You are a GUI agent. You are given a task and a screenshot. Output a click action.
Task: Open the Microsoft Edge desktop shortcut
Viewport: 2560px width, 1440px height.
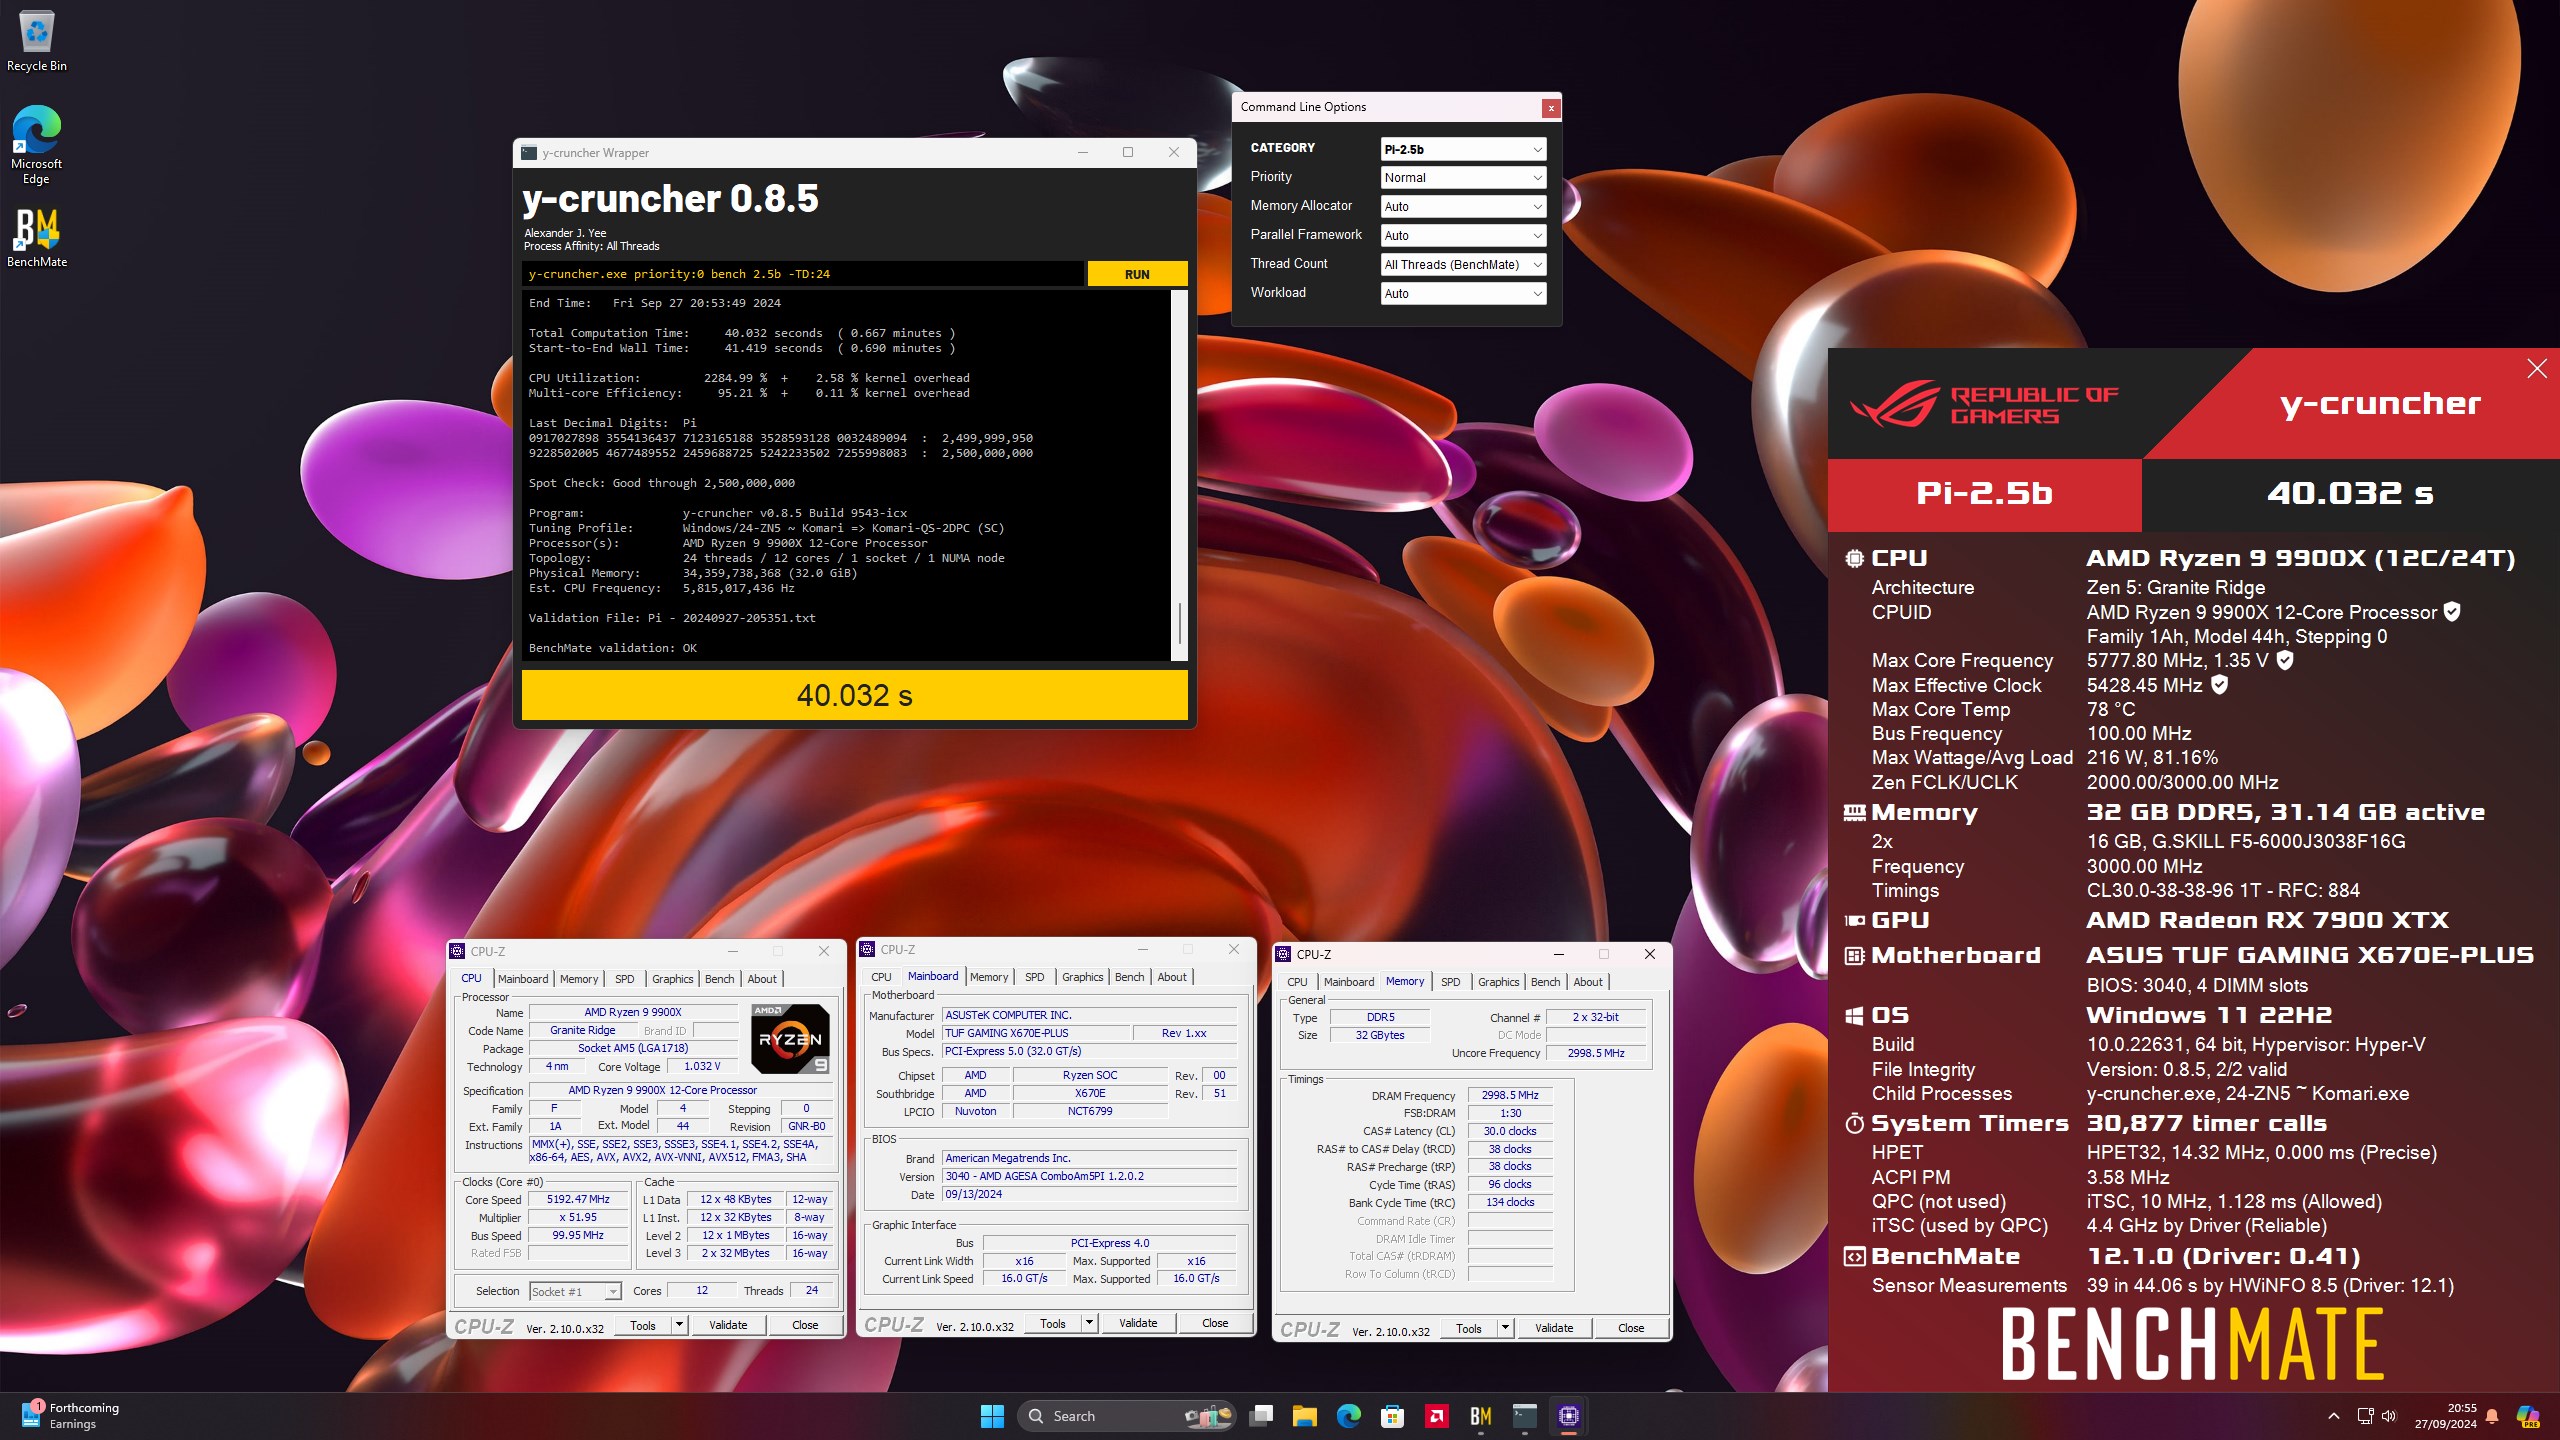pyautogui.click(x=37, y=146)
